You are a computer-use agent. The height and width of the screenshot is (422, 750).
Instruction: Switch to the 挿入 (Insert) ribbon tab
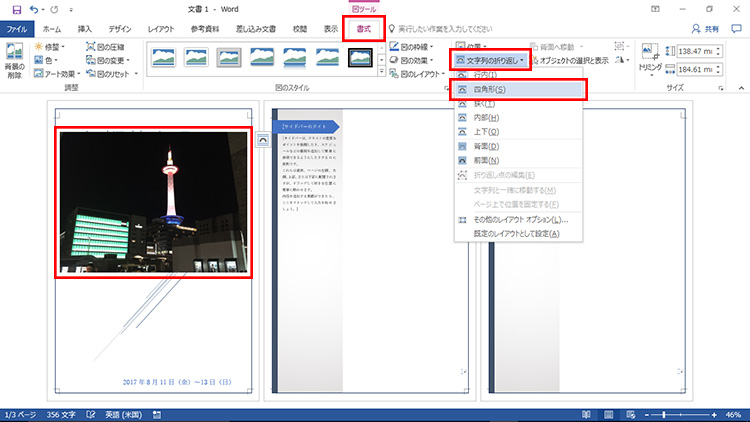[85, 29]
